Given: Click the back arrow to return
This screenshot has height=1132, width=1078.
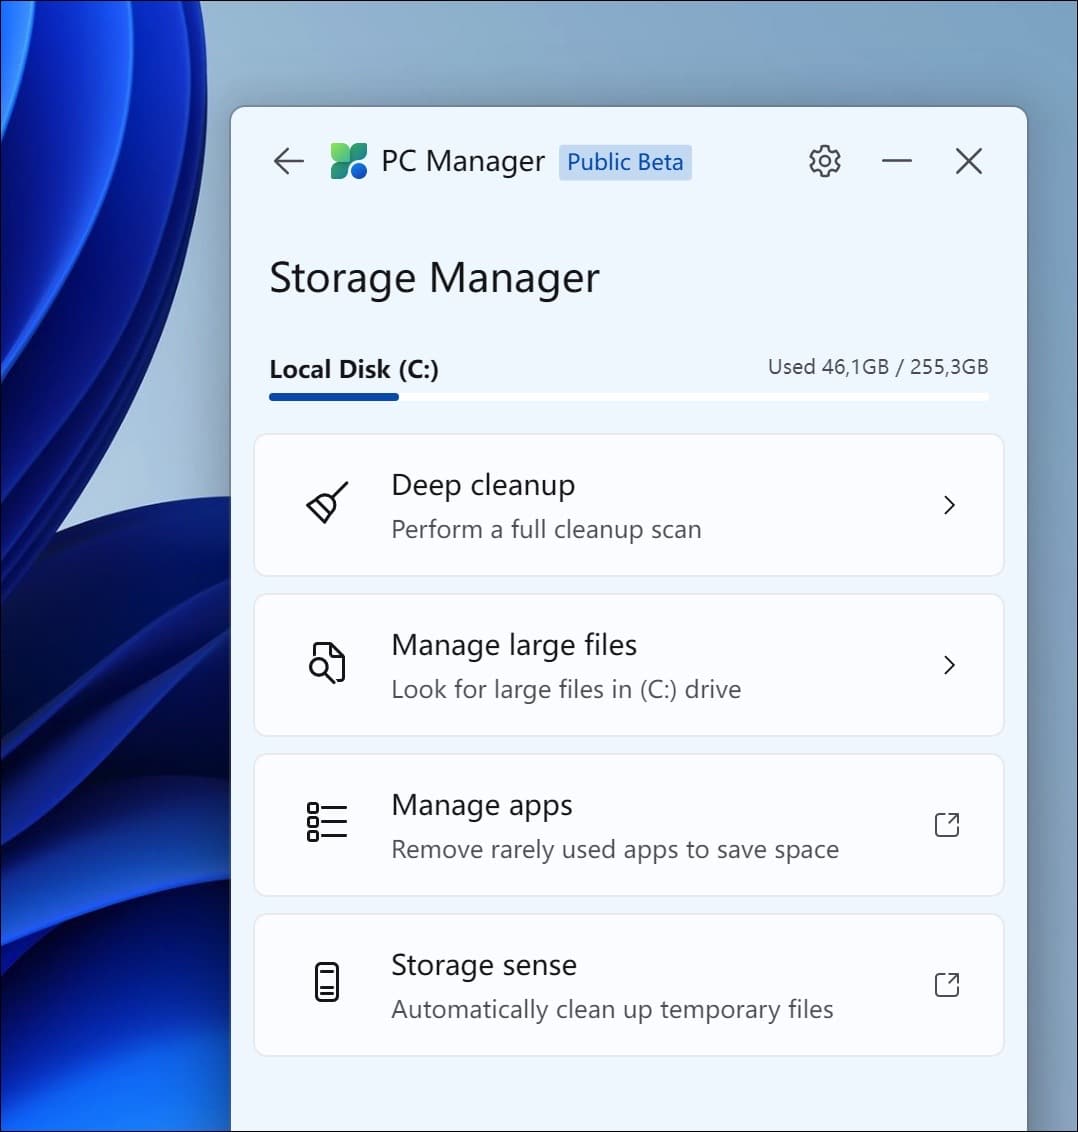Looking at the screenshot, I should (x=288, y=161).
